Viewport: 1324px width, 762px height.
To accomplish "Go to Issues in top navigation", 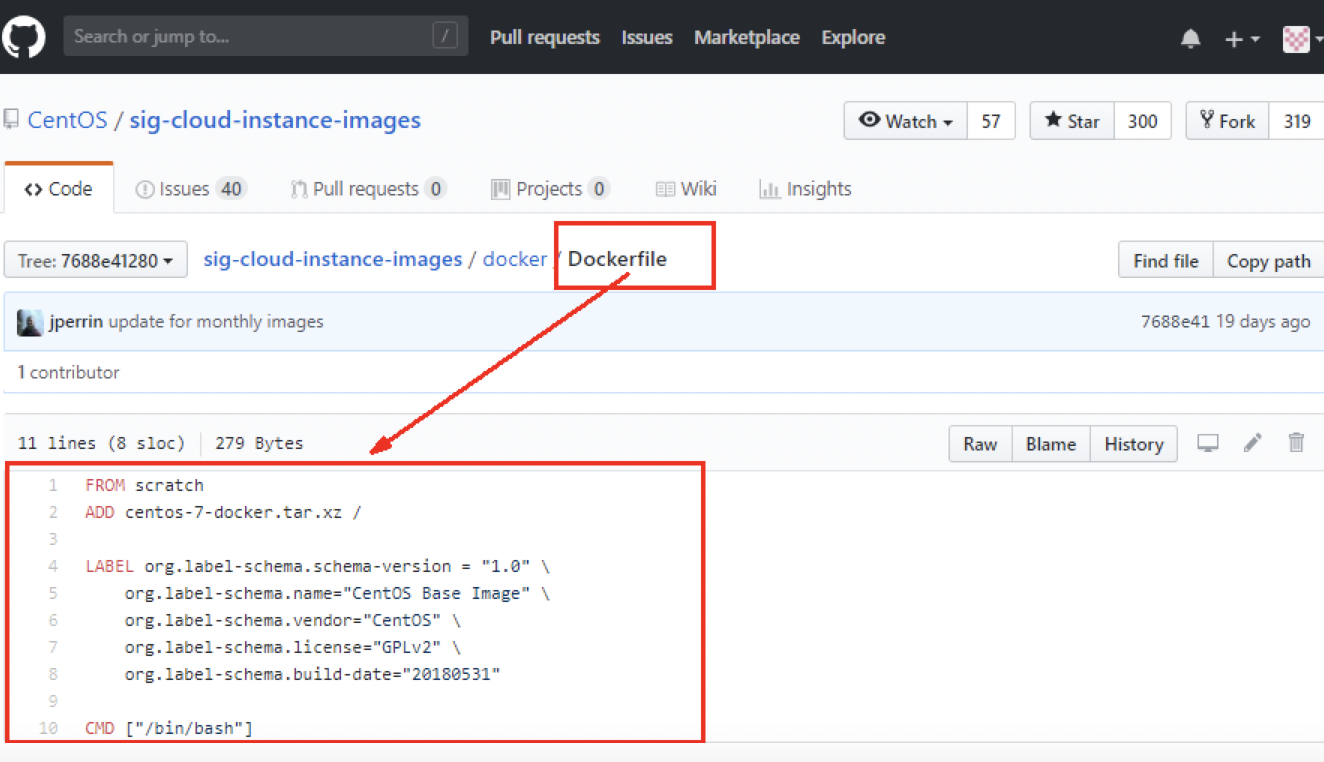I will point(647,37).
